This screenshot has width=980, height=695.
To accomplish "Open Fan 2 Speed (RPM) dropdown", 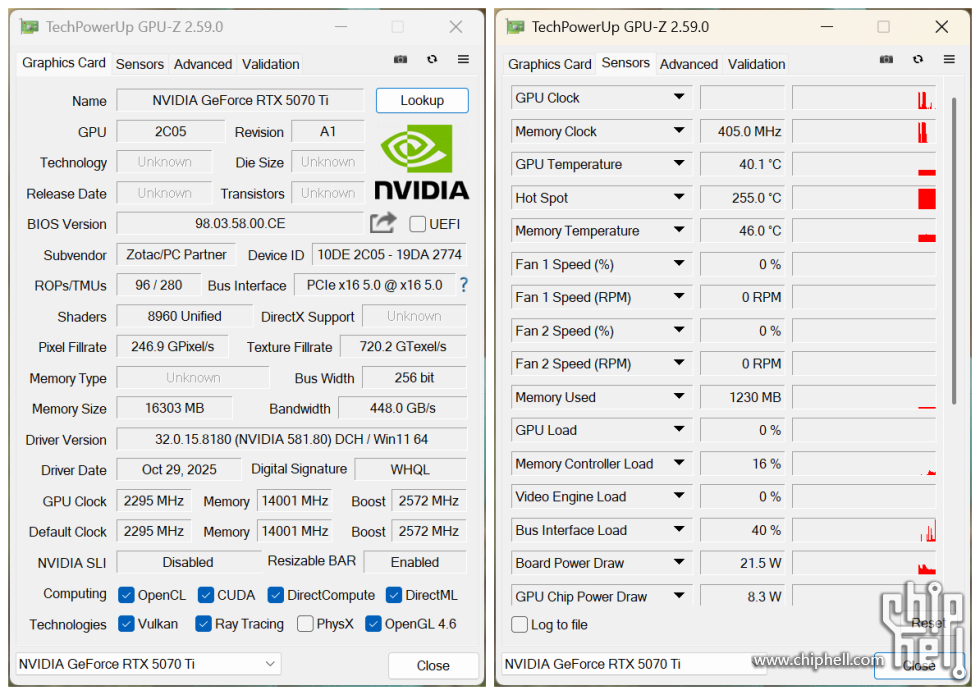I will point(679,362).
